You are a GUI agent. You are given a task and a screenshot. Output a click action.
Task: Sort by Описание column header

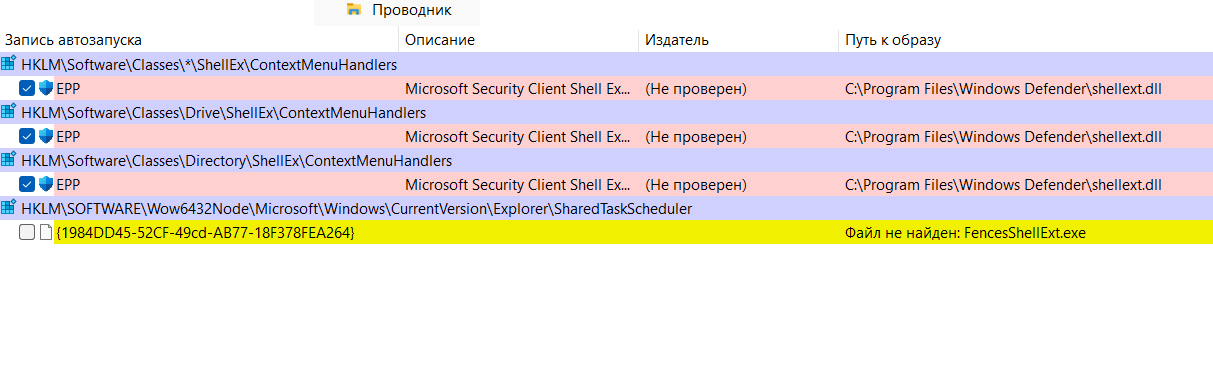518,40
